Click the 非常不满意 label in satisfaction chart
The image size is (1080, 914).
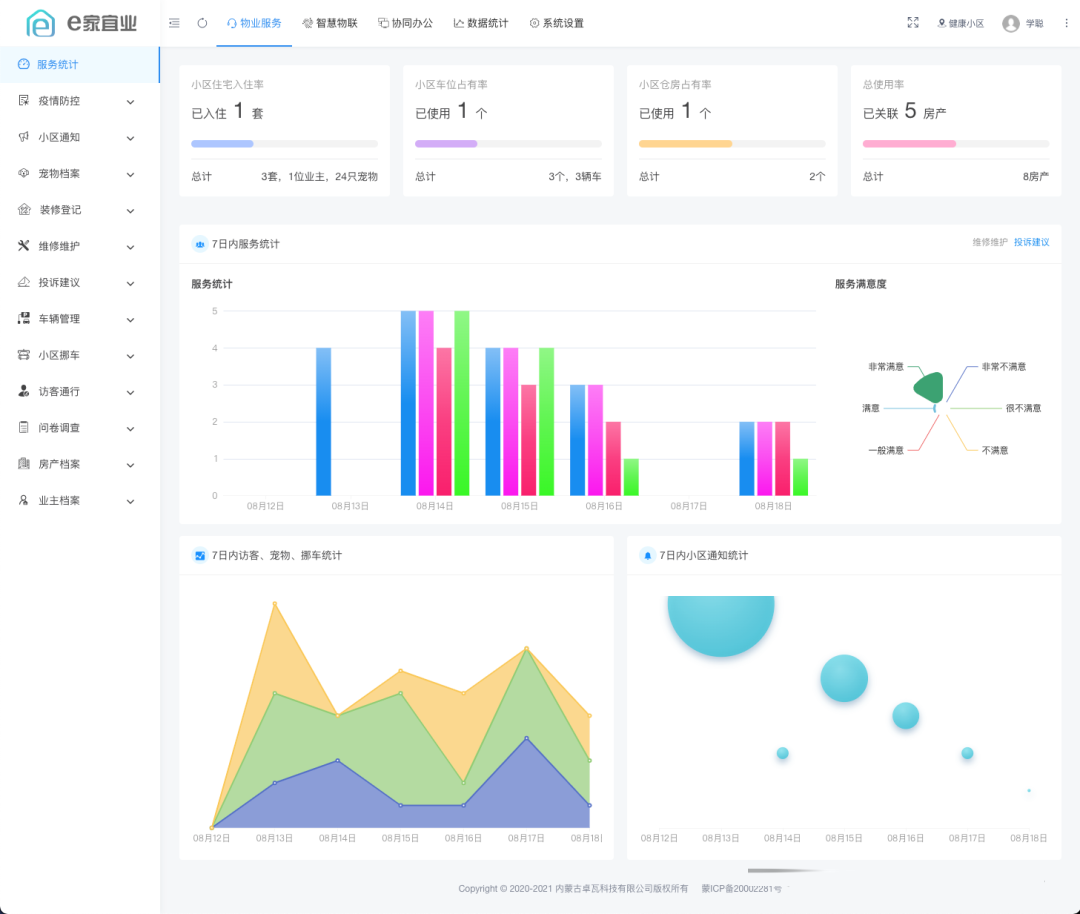click(1004, 366)
